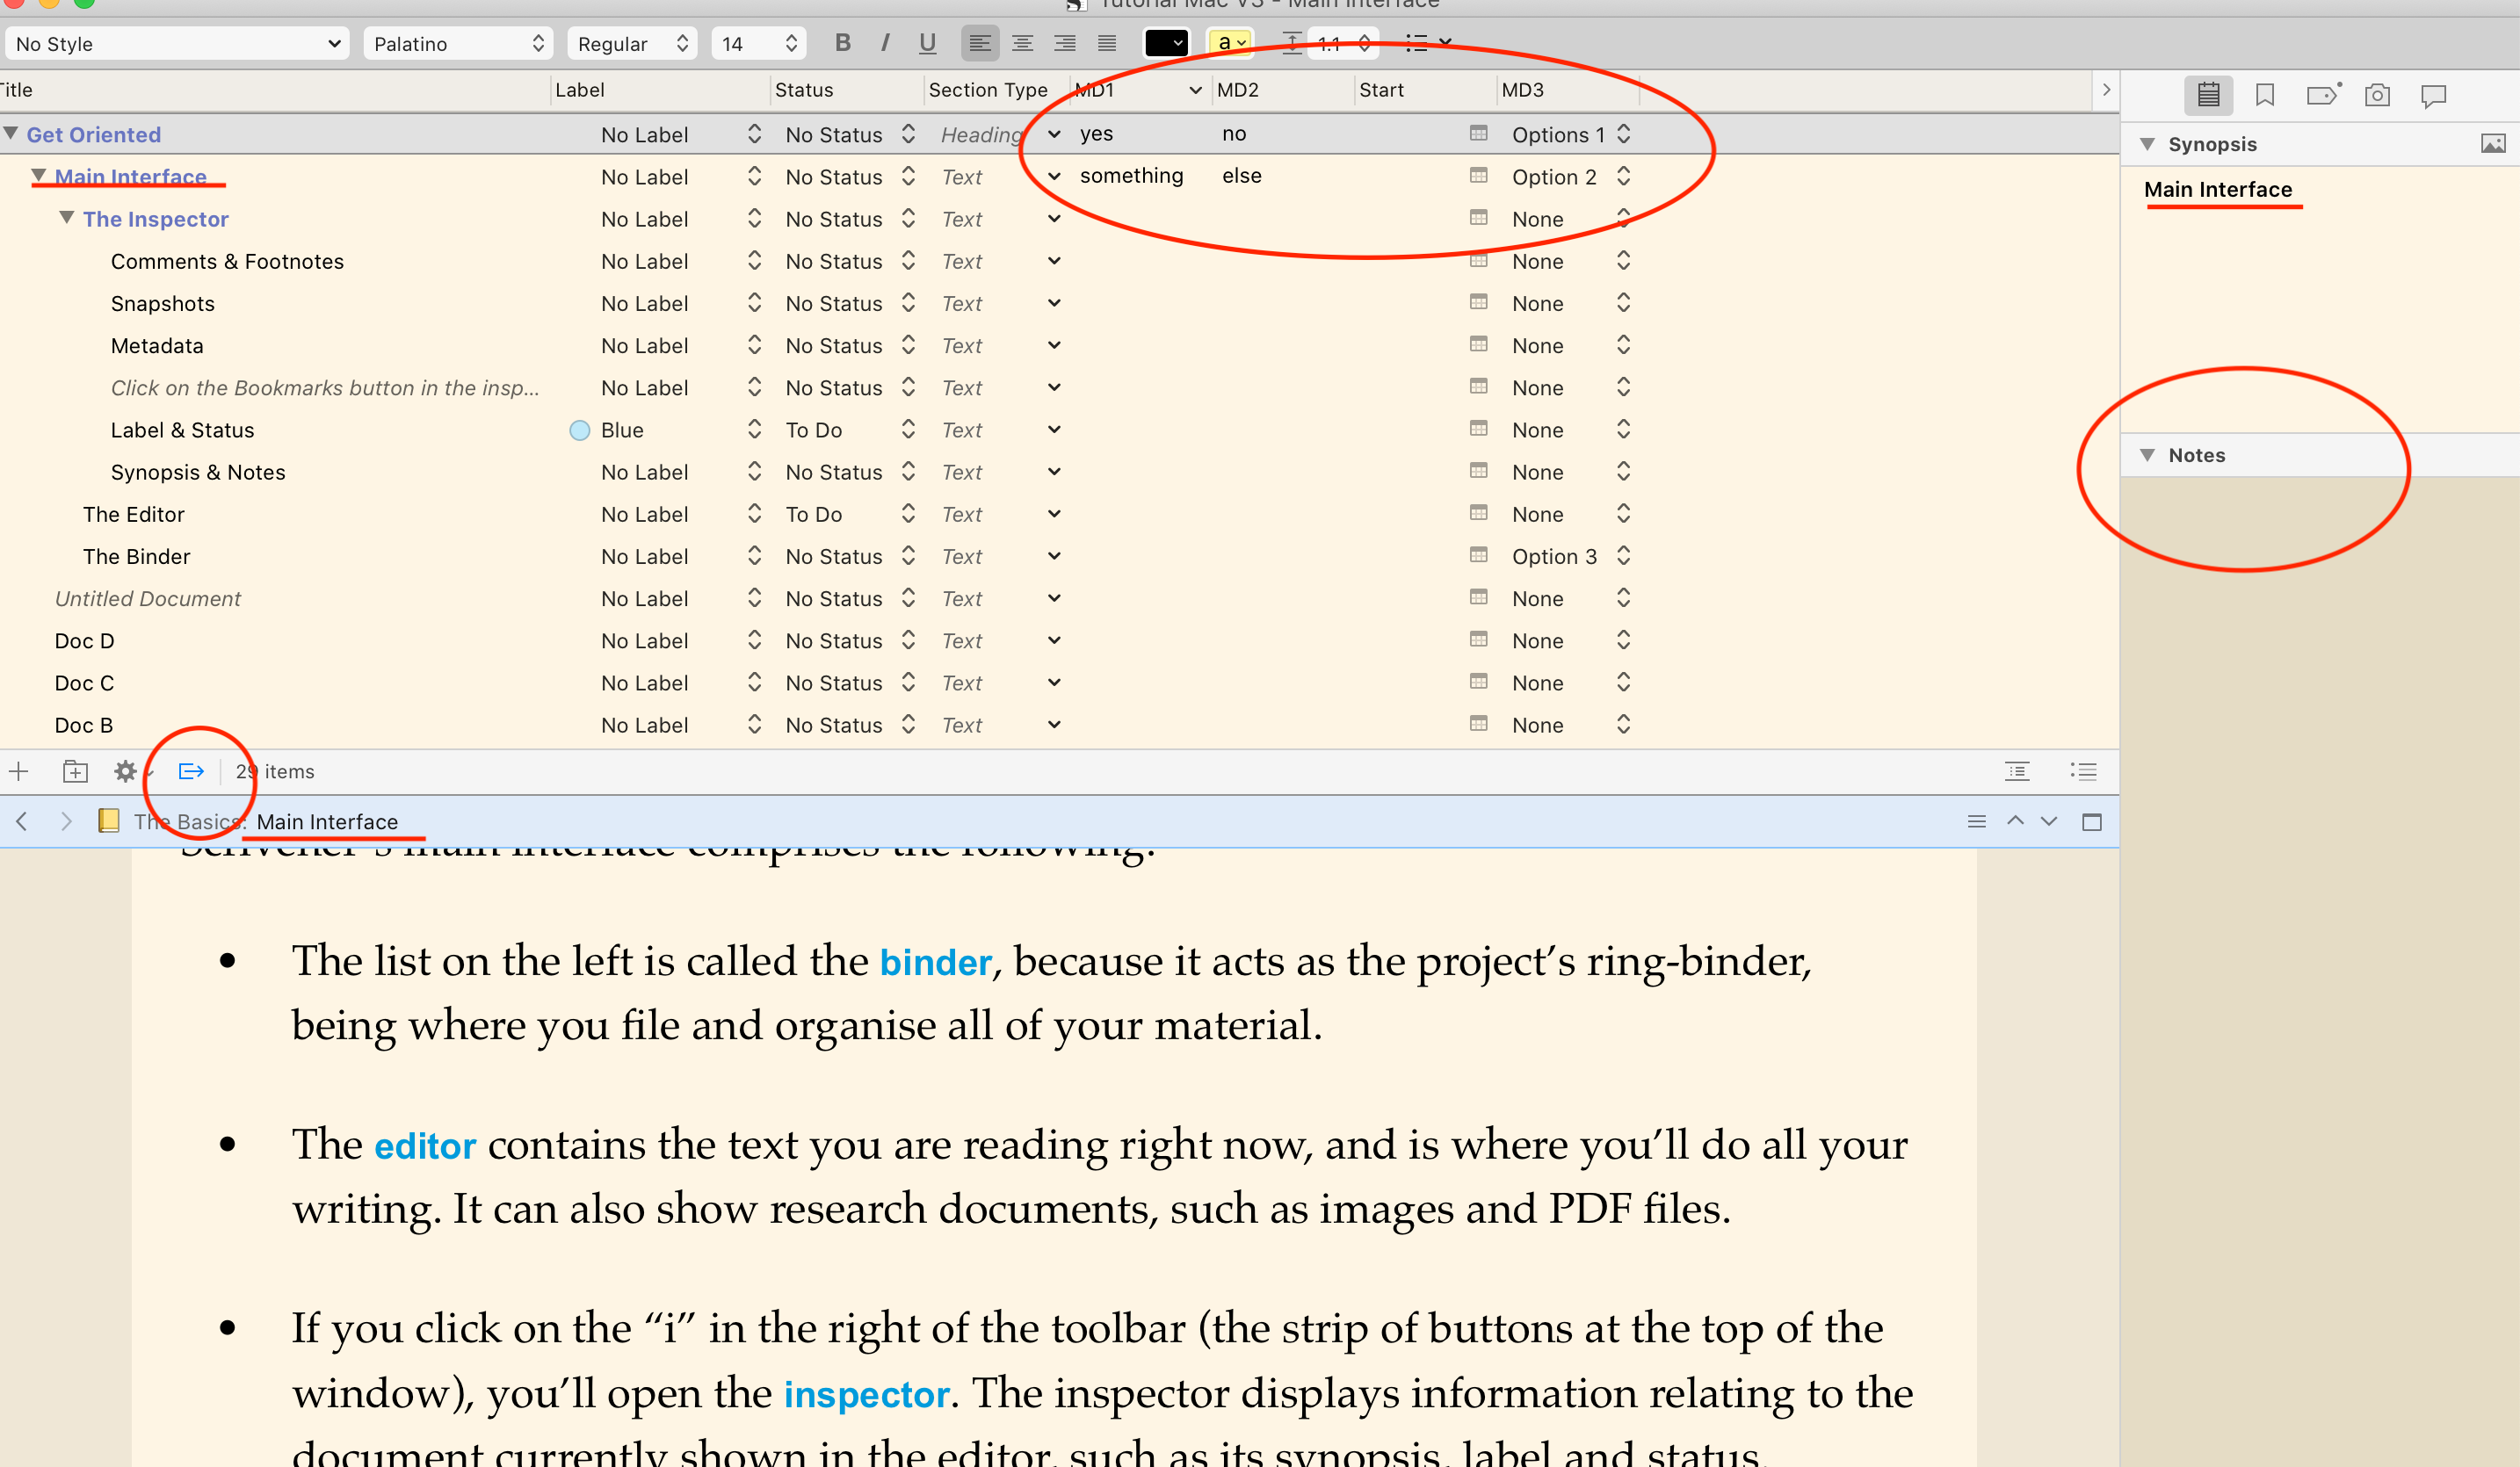This screenshot has height=1467, width=2520.
Task: Go forward in editor history
Action: pyautogui.click(x=66, y=821)
